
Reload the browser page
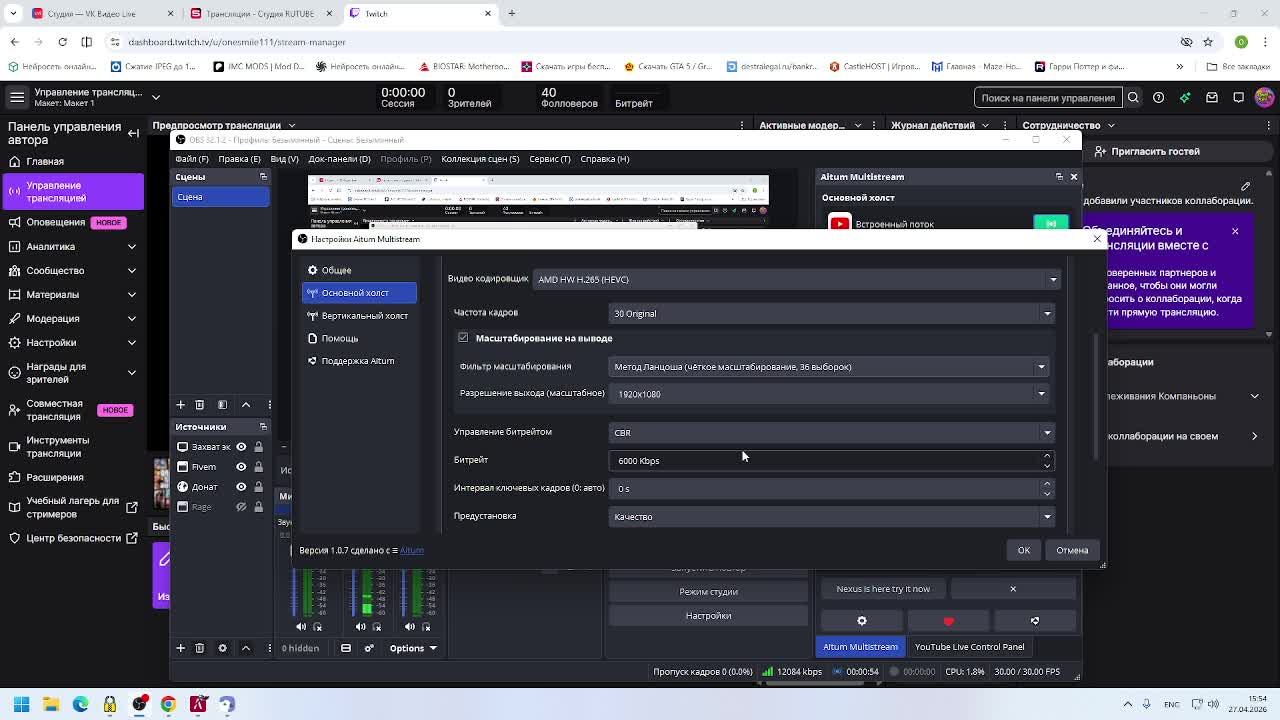pyautogui.click(x=62, y=42)
